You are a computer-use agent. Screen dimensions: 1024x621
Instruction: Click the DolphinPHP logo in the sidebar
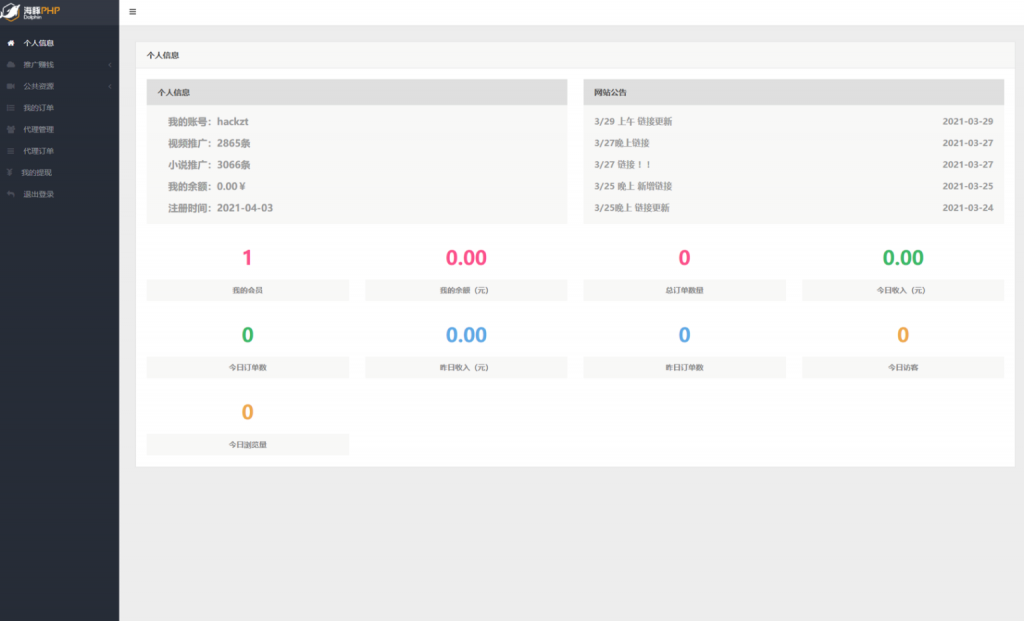pos(37,12)
